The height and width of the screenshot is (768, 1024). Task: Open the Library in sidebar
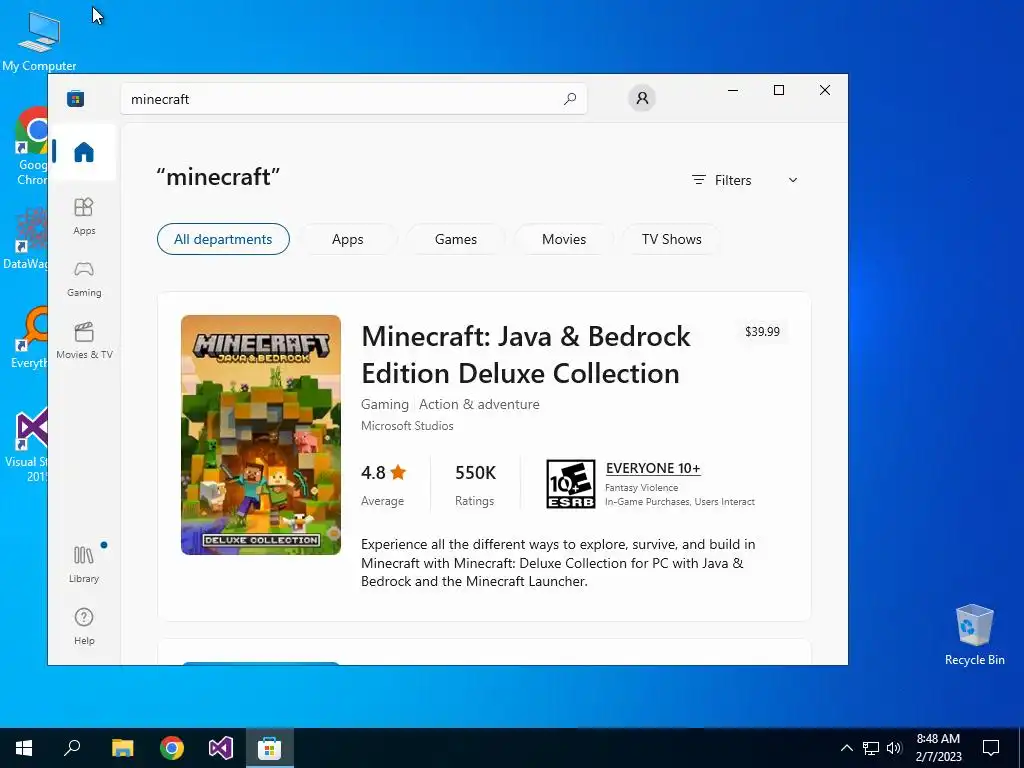(x=84, y=565)
